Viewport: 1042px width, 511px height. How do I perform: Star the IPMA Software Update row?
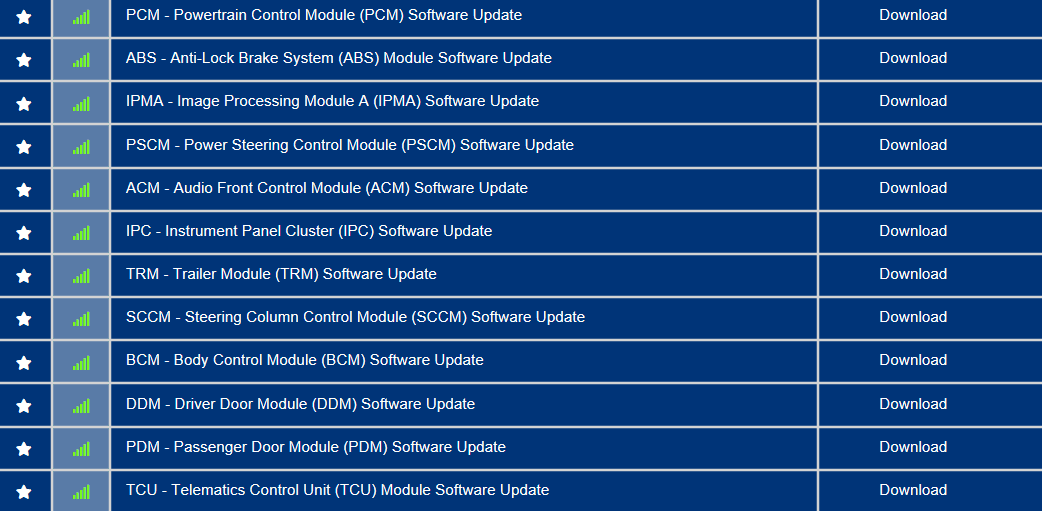click(24, 103)
